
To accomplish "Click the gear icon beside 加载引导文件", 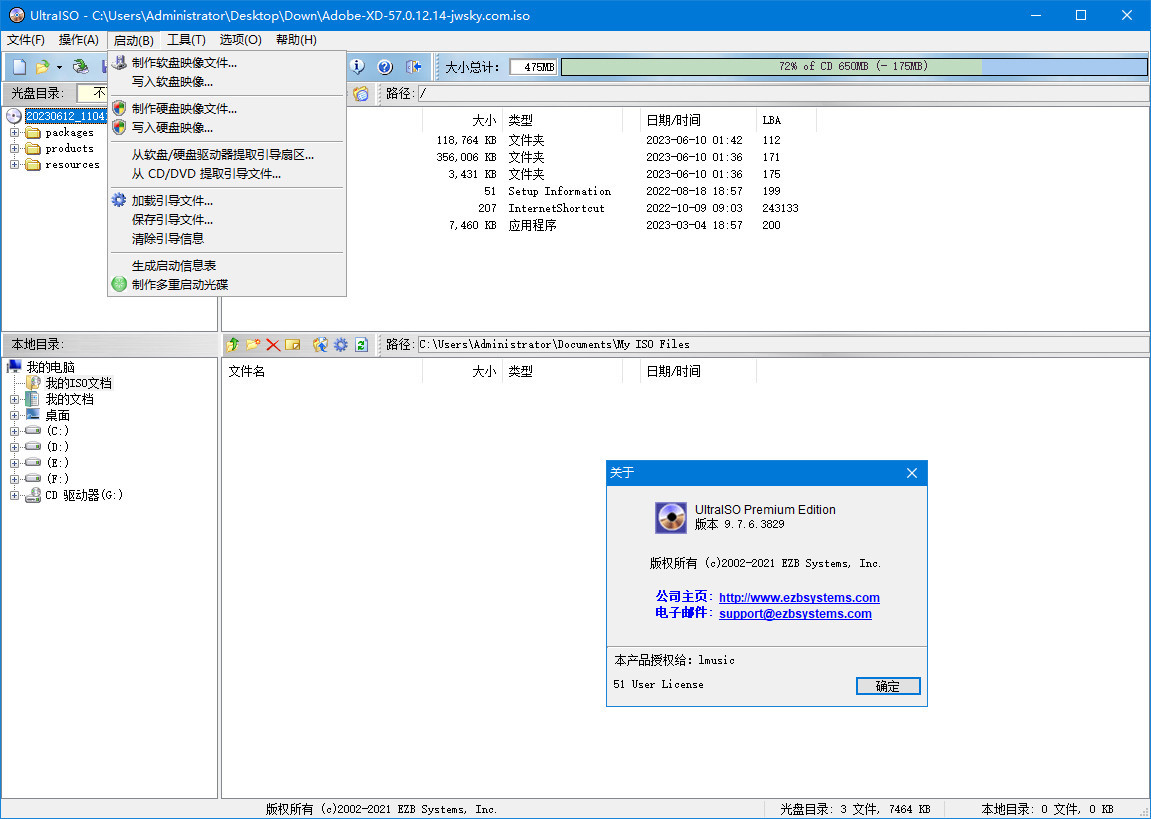I will point(119,200).
